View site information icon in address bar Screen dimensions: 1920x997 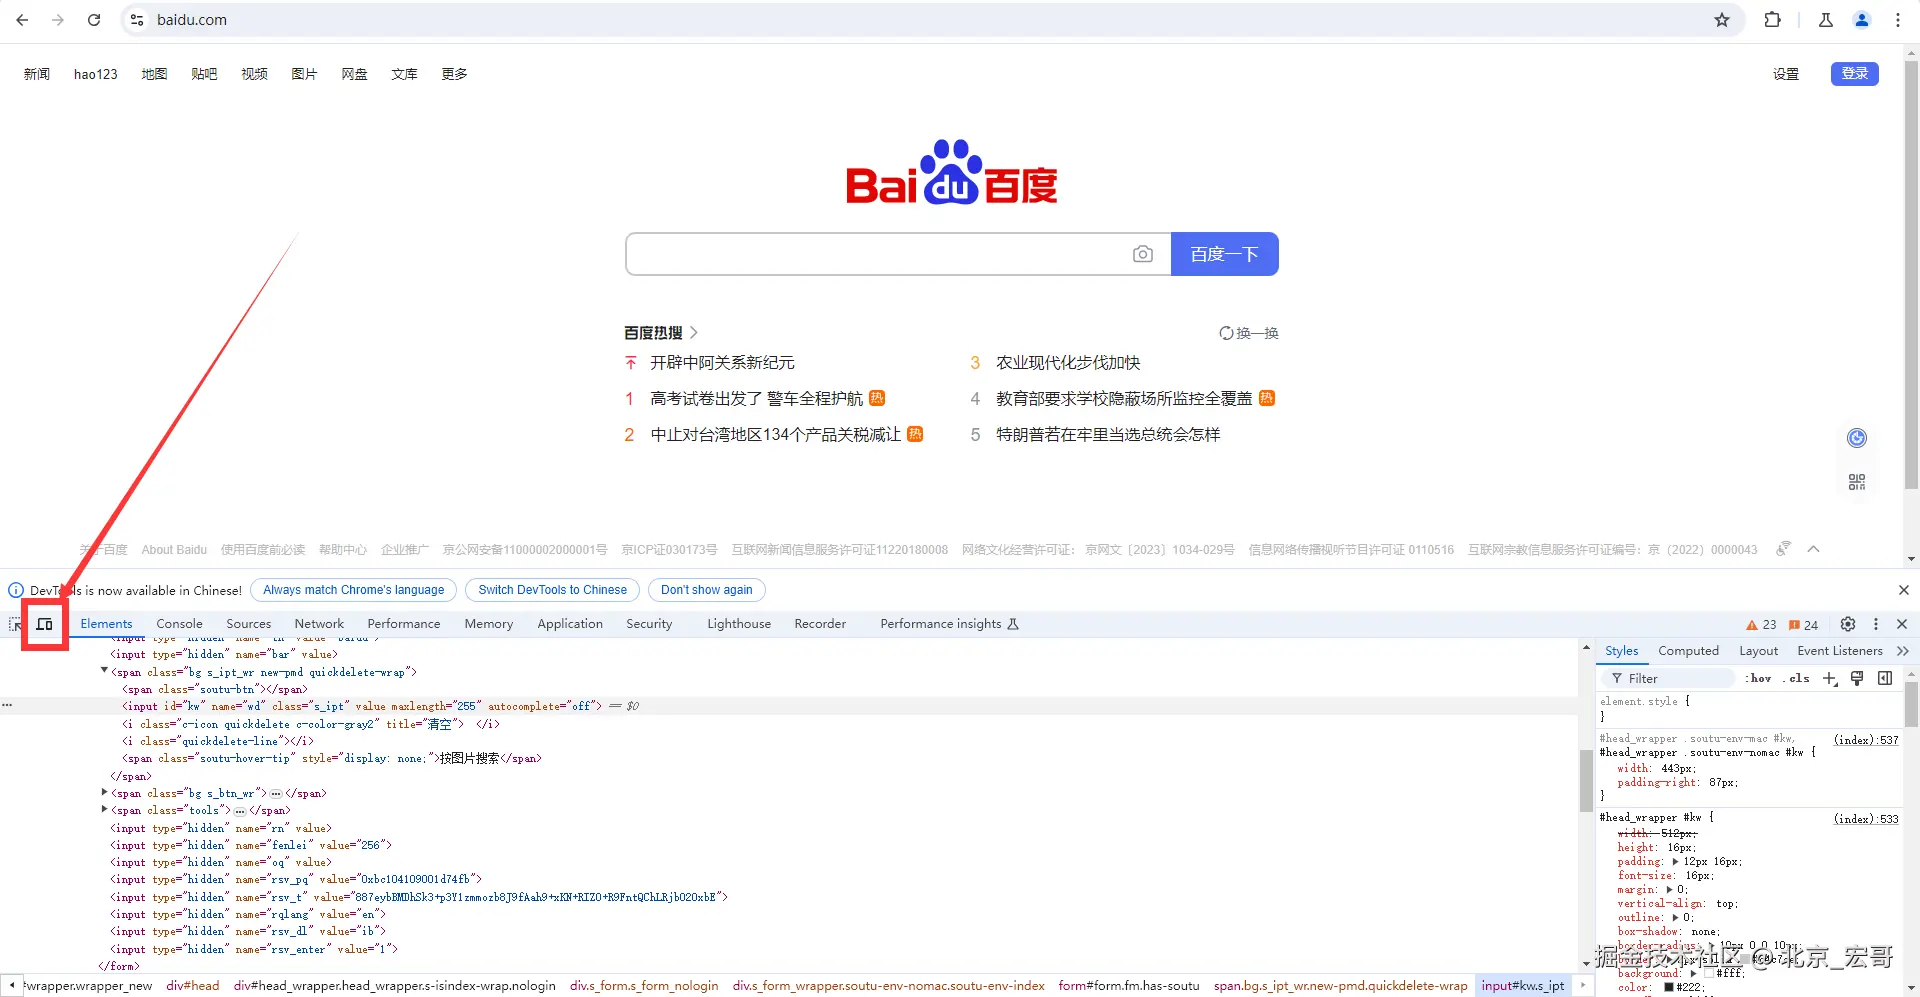pos(138,20)
